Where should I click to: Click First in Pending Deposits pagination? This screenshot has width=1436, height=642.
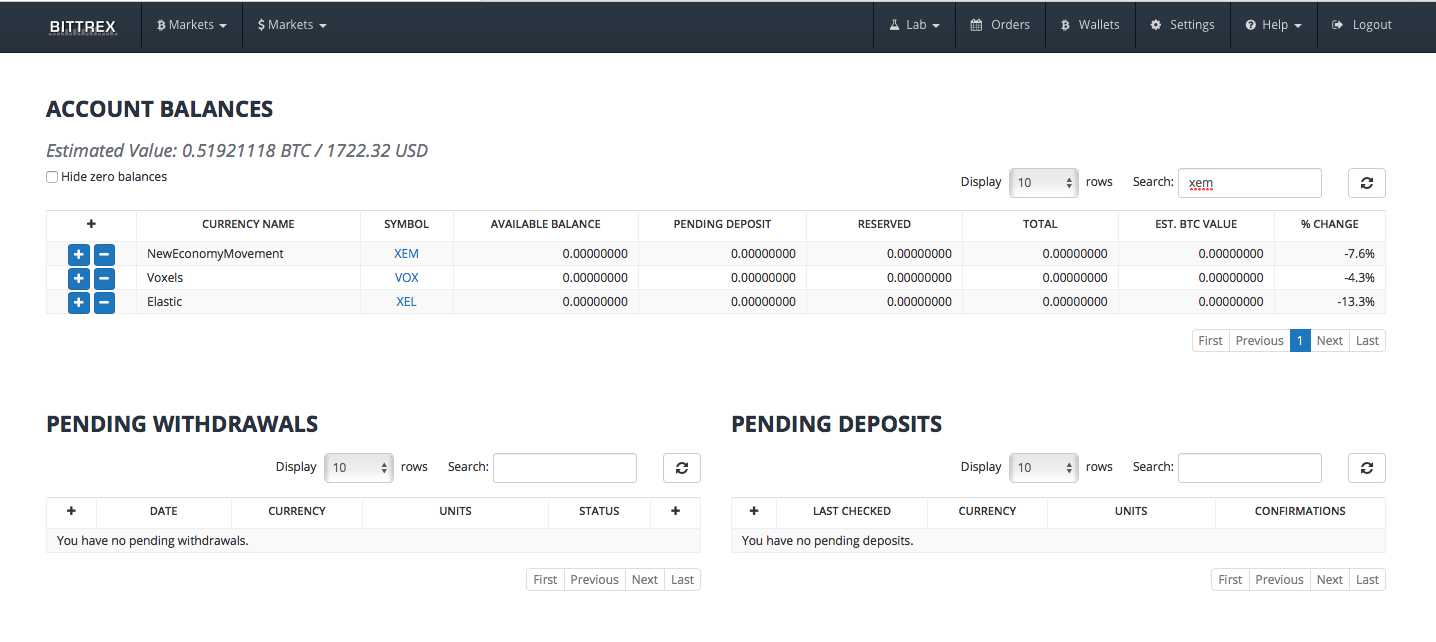pyautogui.click(x=1230, y=580)
